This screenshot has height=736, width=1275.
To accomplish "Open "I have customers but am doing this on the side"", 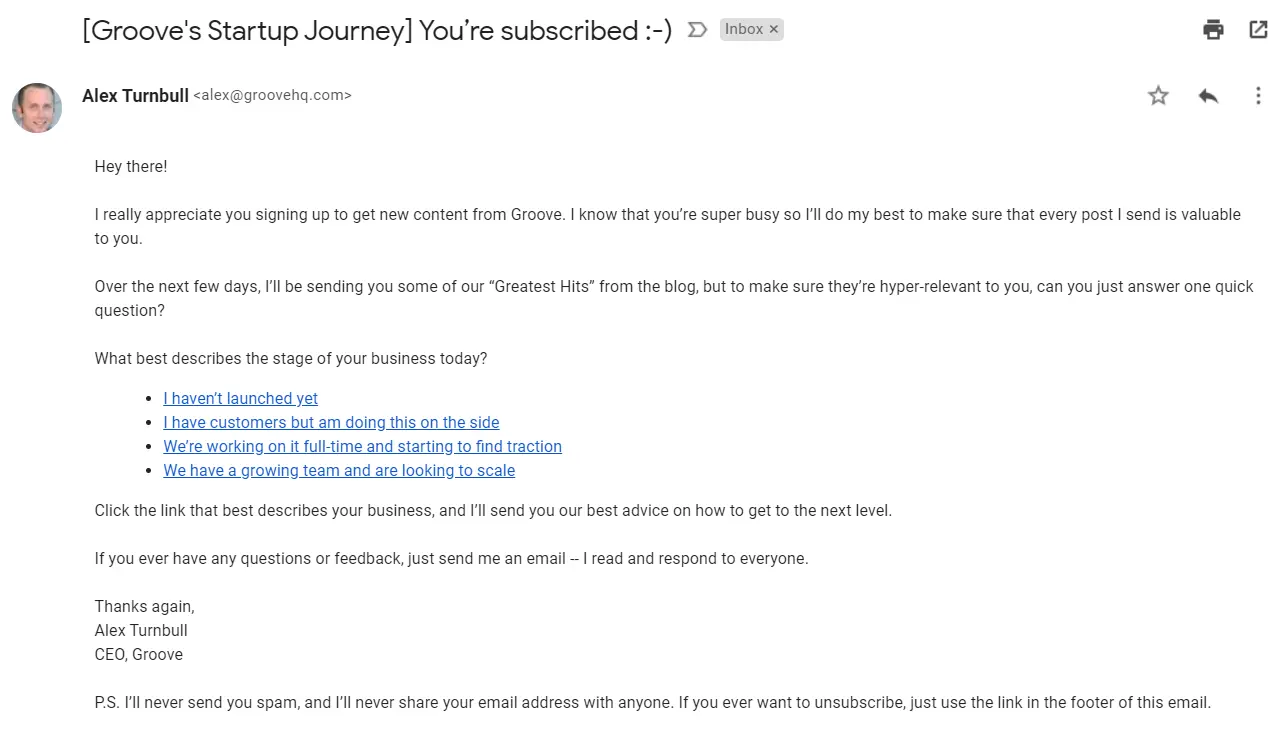I will pos(331,422).
